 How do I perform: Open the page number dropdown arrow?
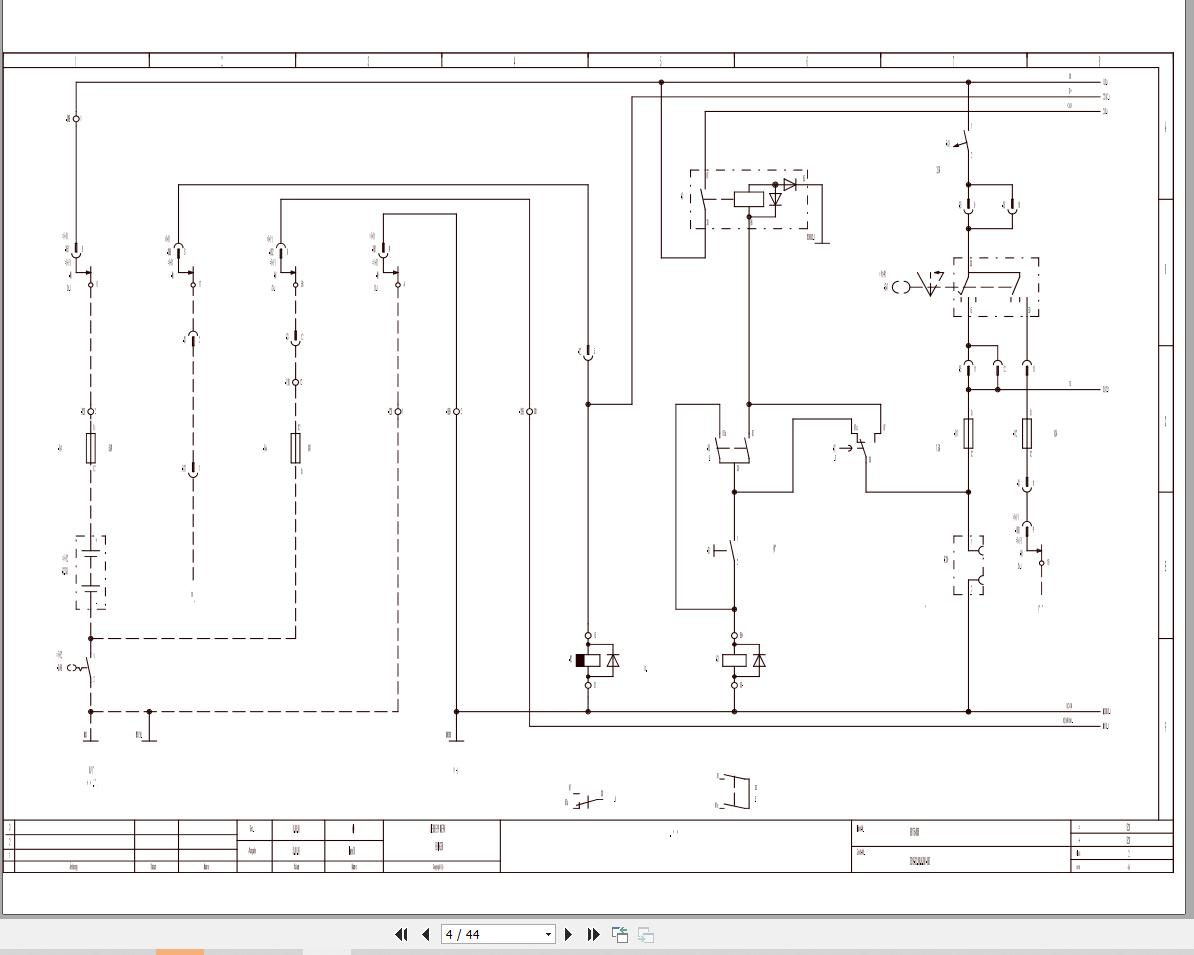[548, 934]
